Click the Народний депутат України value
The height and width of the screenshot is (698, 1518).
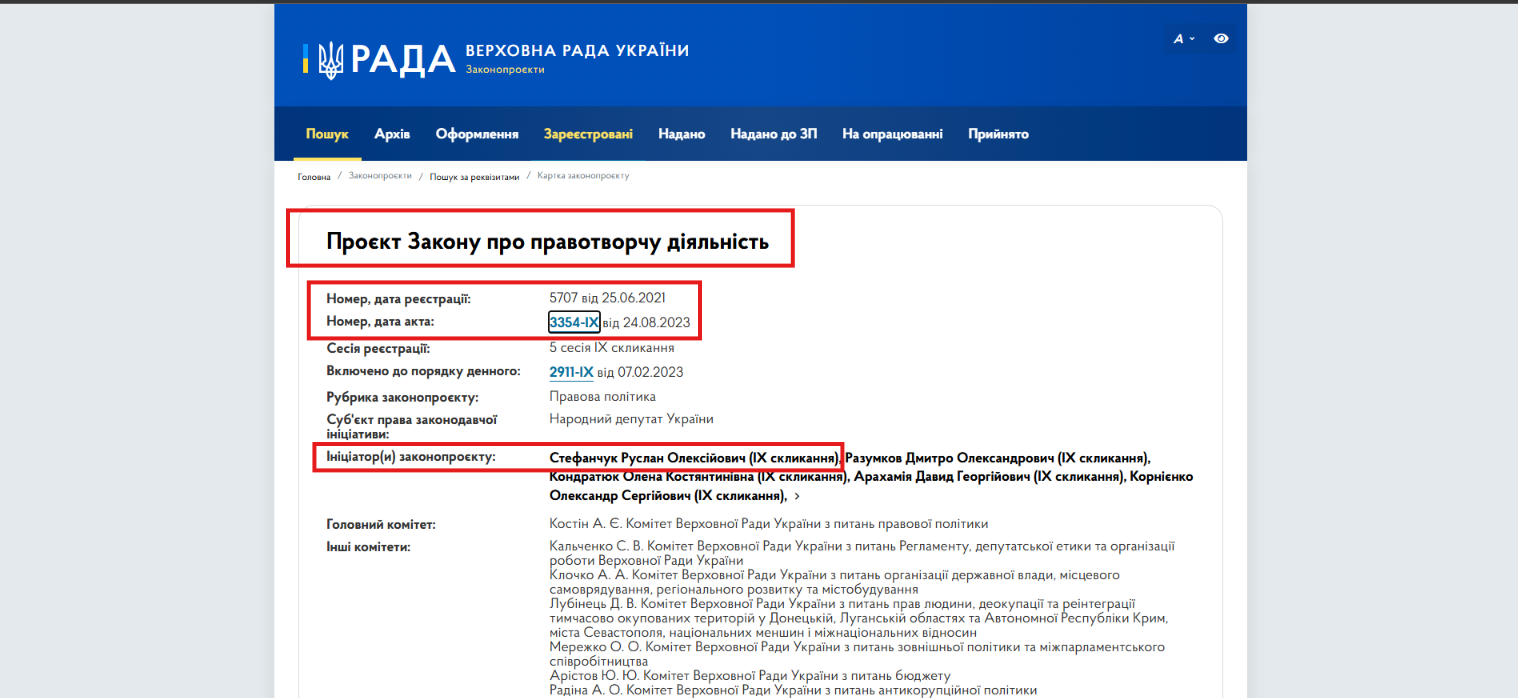click(x=632, y=419)
